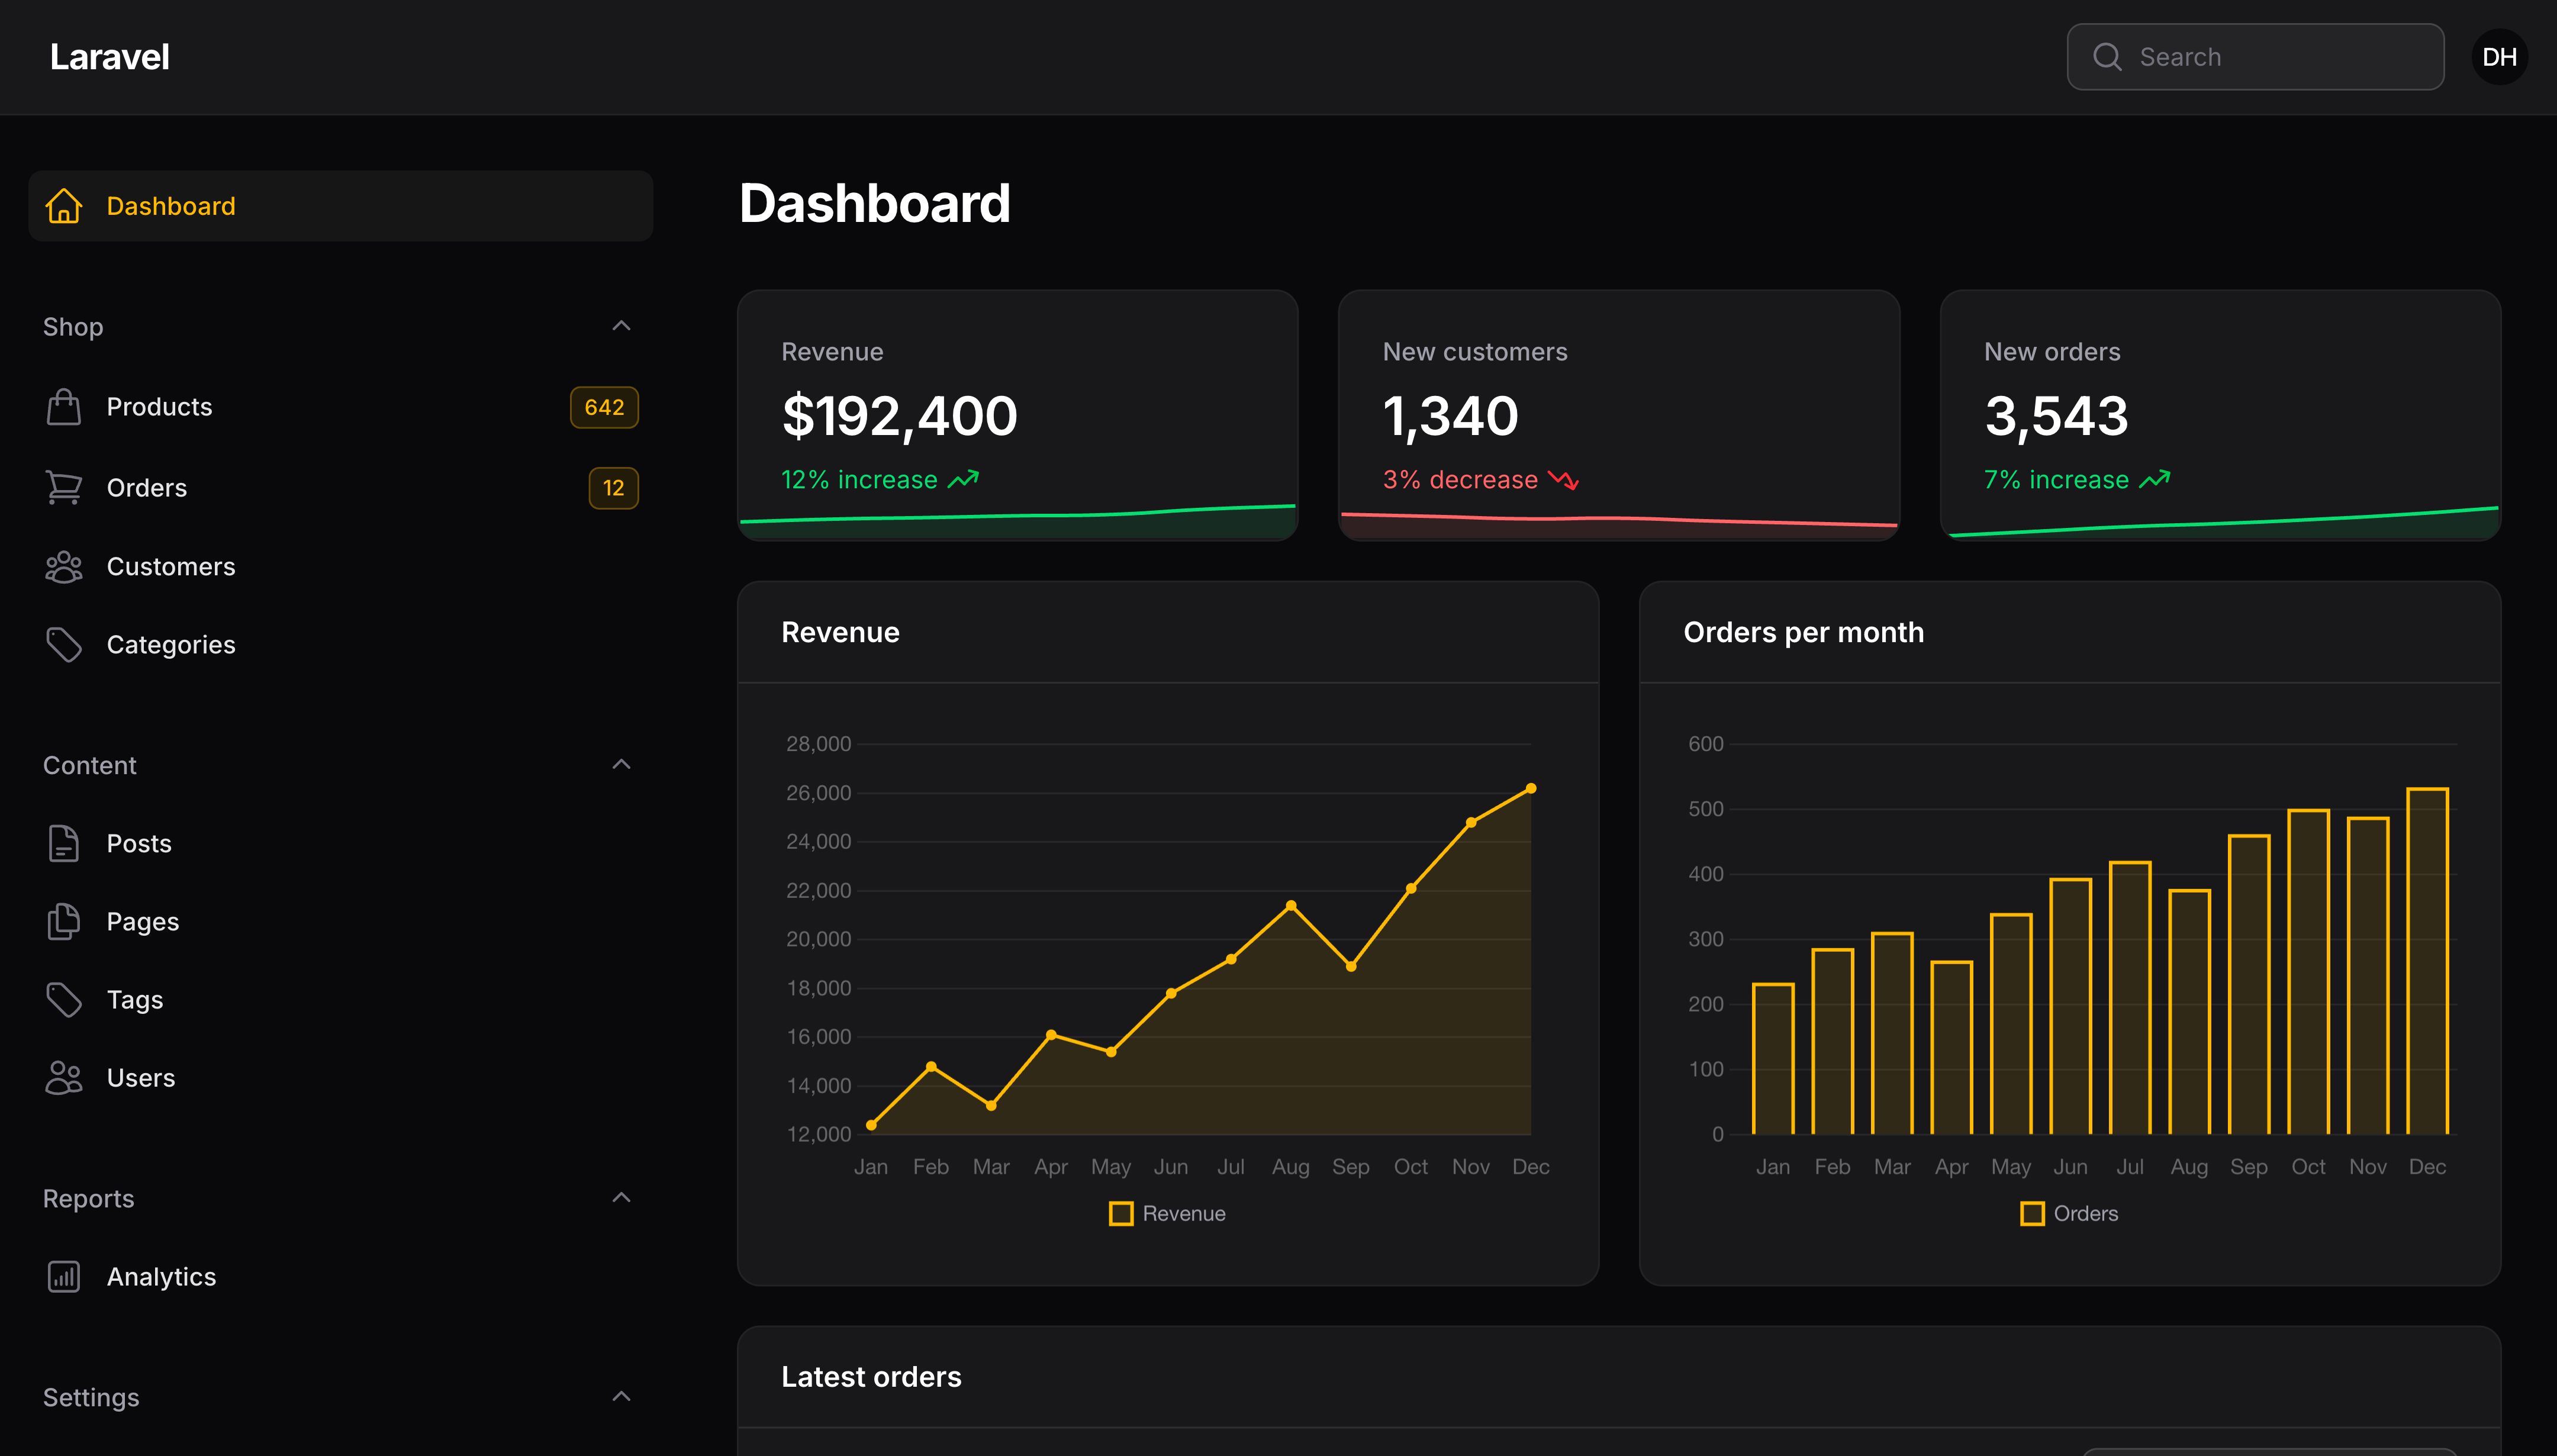Image resolution: width=2557 pixels, height=1456 pixels.
Task: Open the Tags menu entry
Action: pos(341,999)
